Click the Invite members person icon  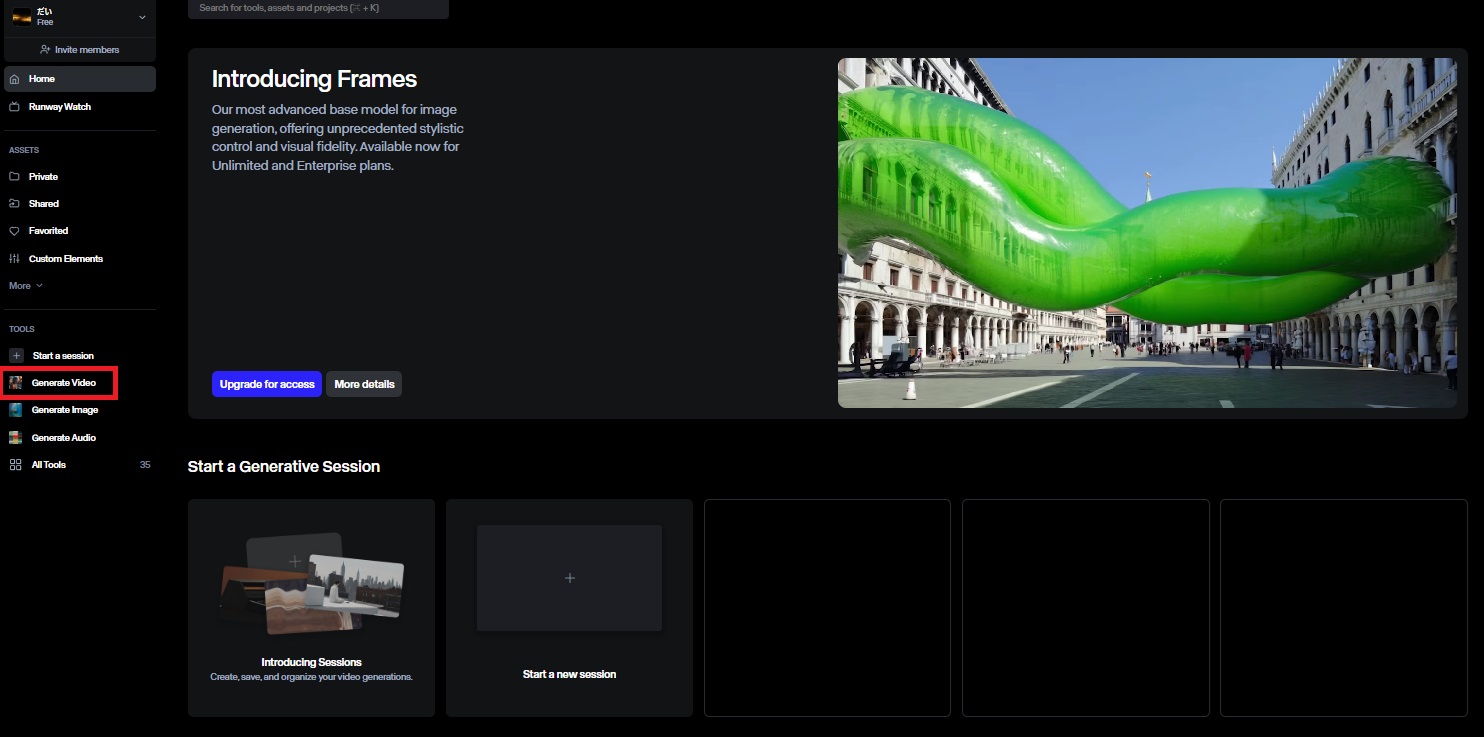click(45, 50)
